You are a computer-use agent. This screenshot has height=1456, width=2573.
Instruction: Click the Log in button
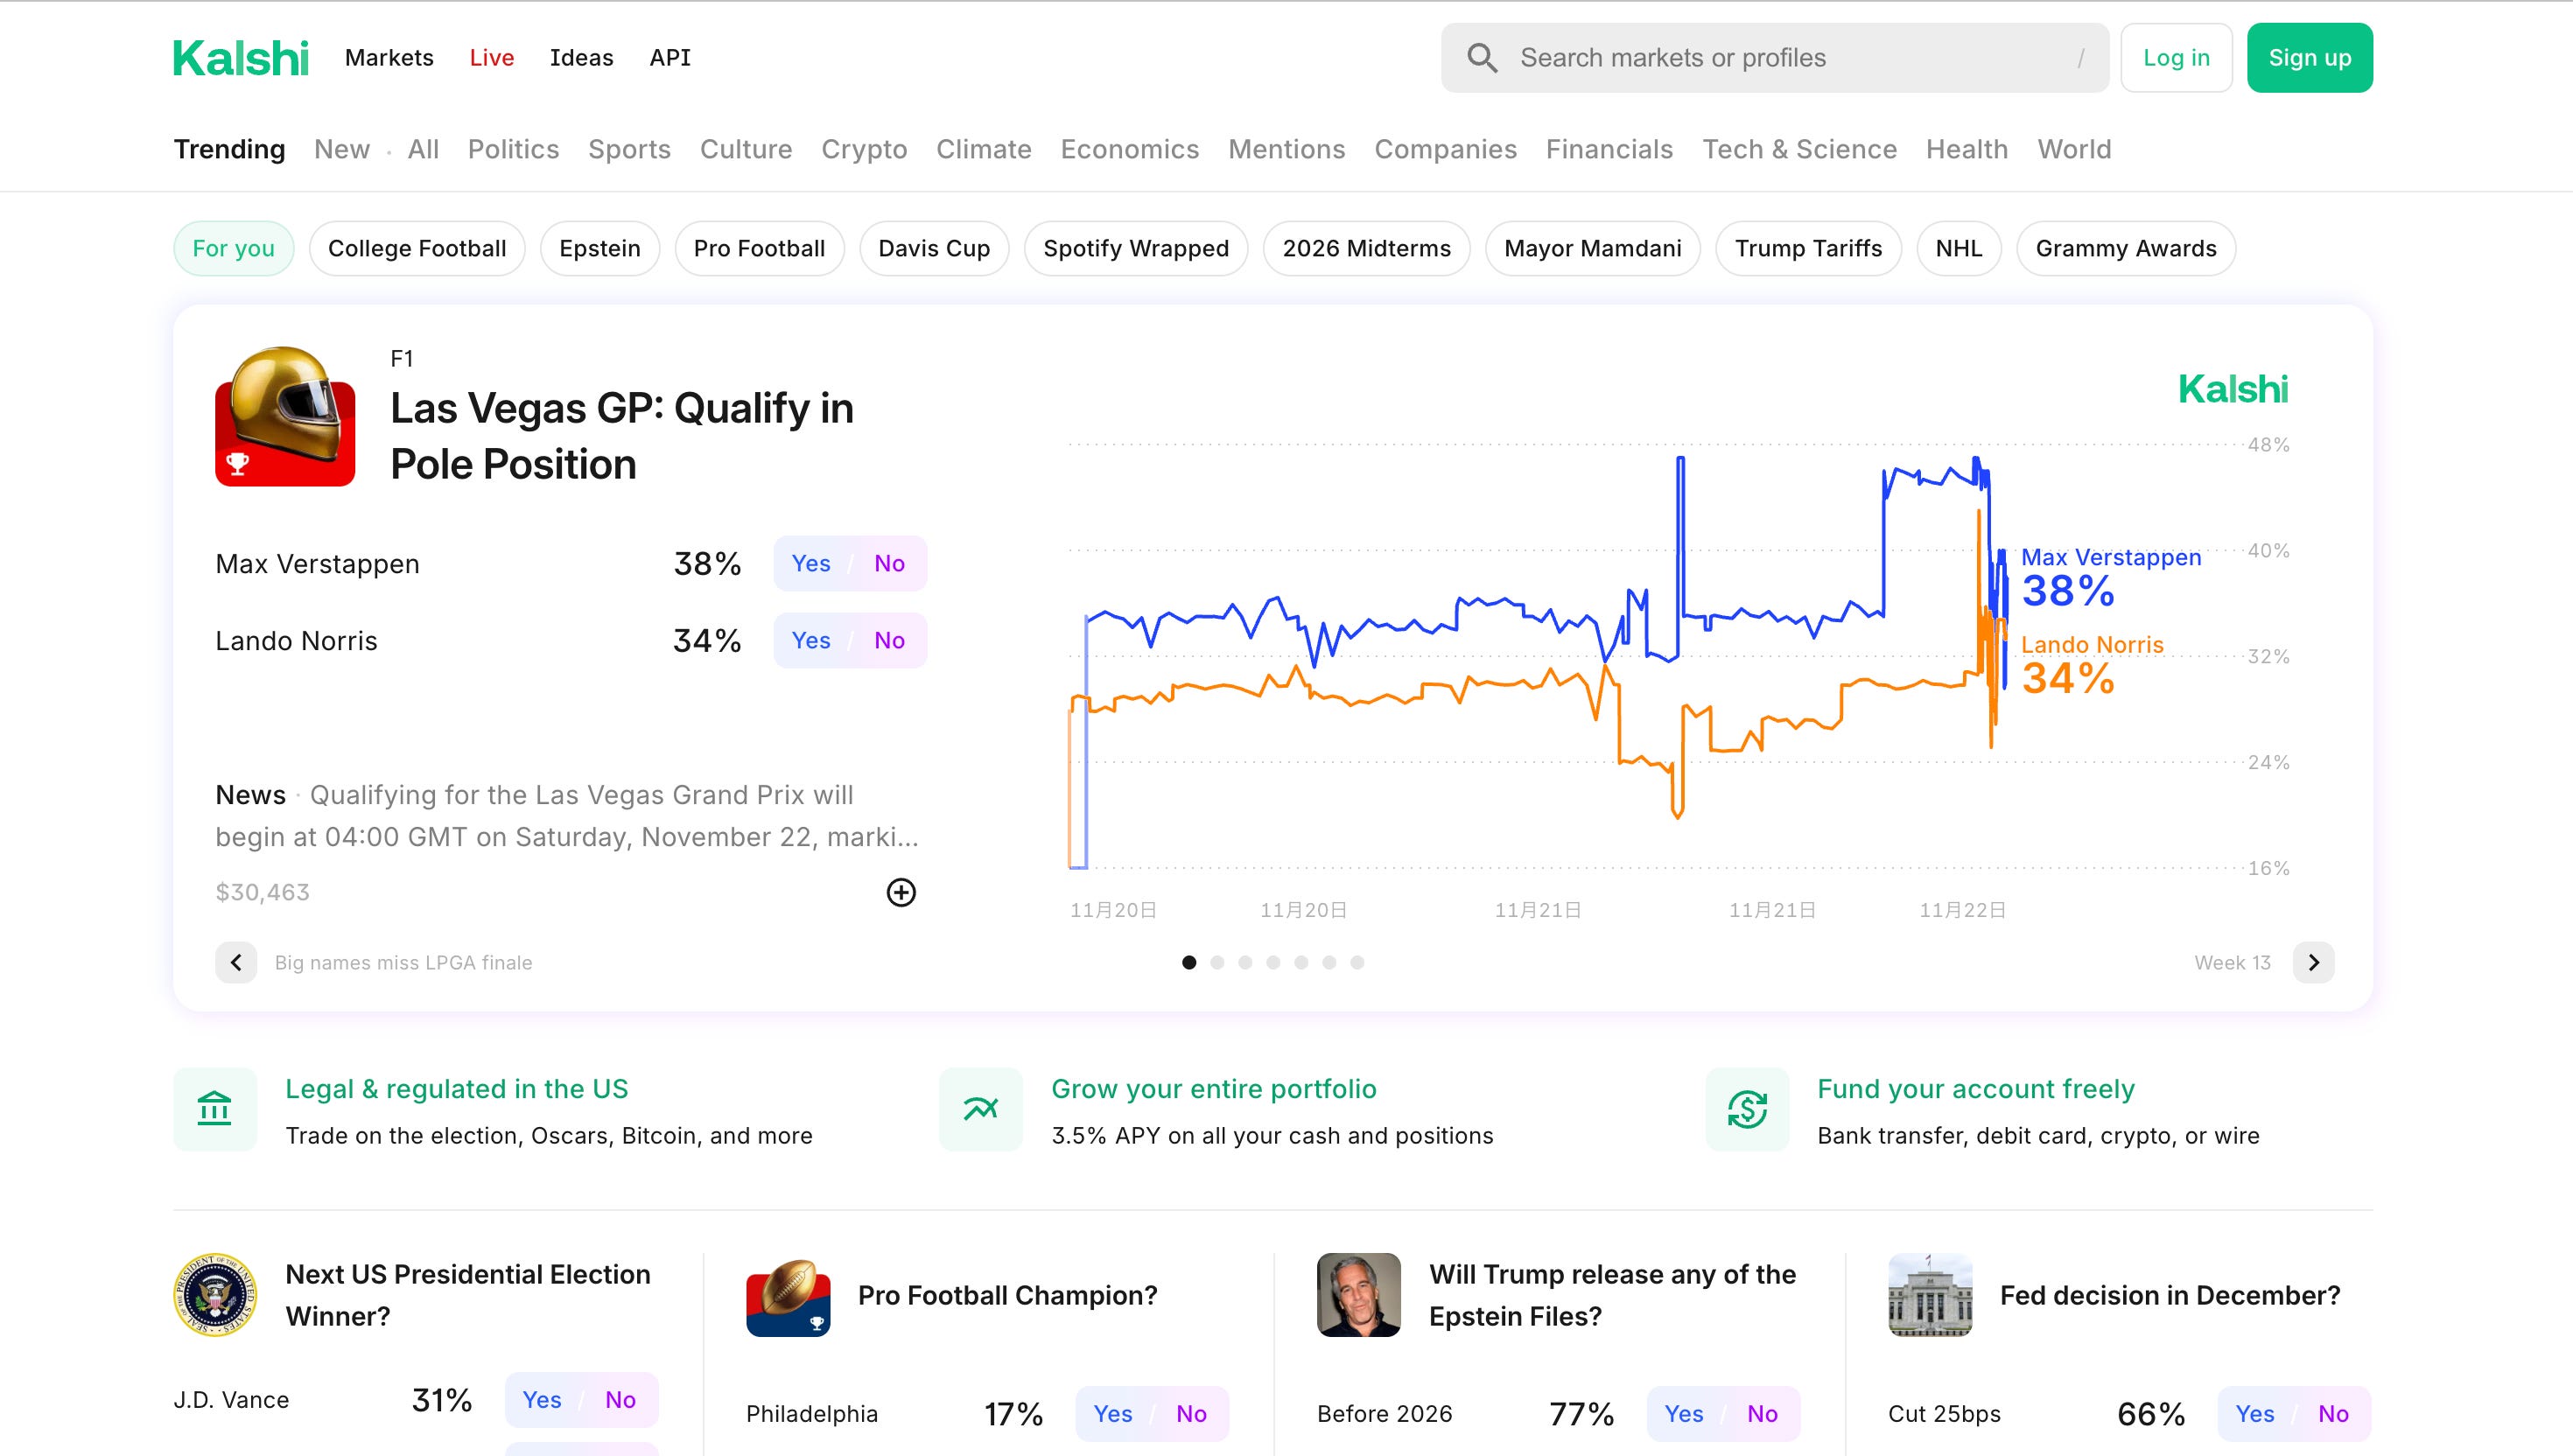click(2176, 58)
